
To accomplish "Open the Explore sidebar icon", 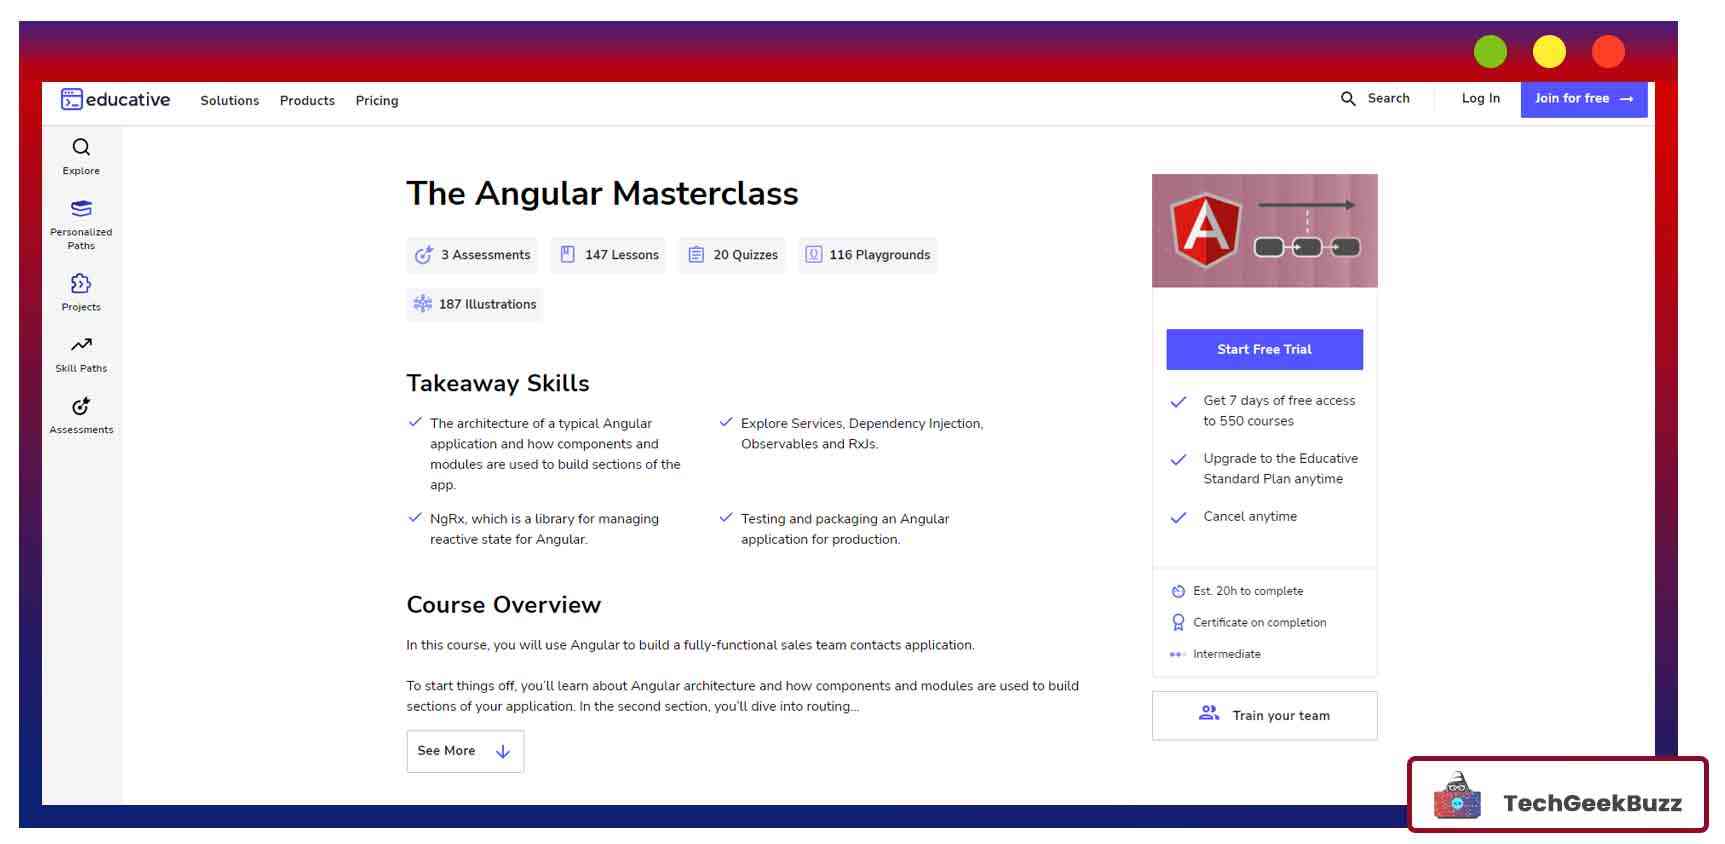I will [81, 156].
